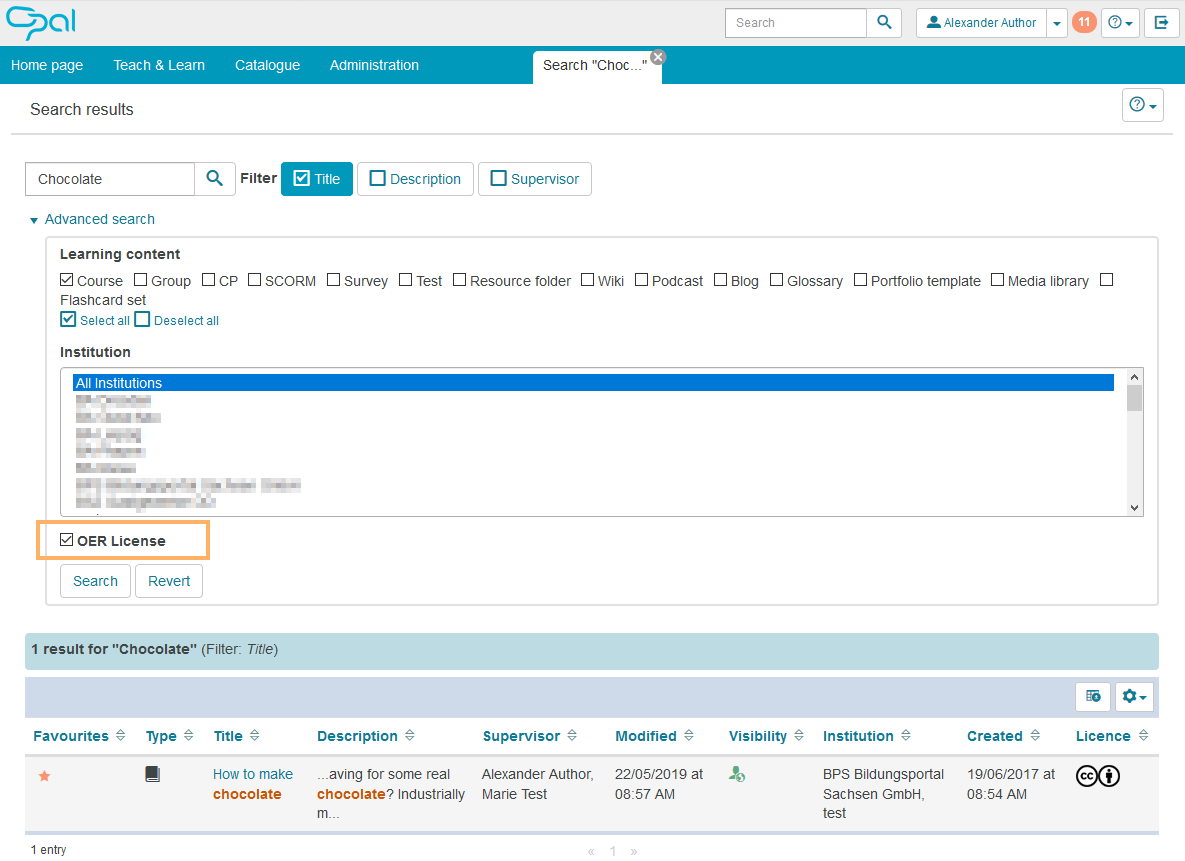The image size is (1185, 861).
Task: Go to the Catalogue tab
Action: (267, 65)
